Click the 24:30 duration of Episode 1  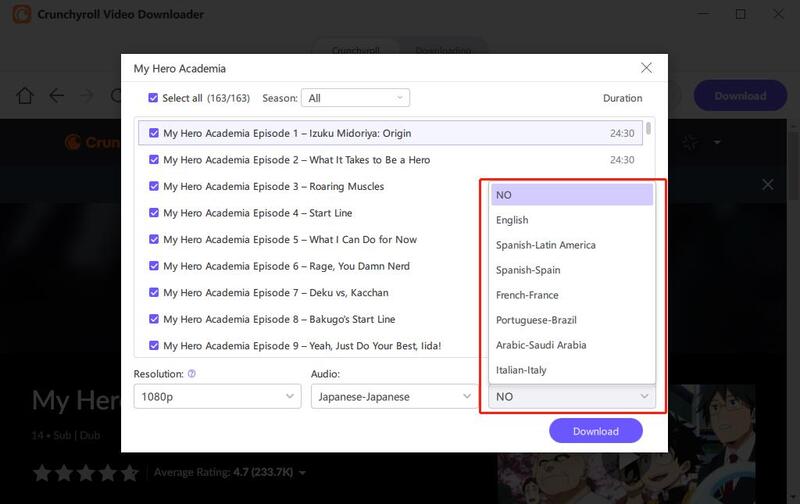pos(622,133)
